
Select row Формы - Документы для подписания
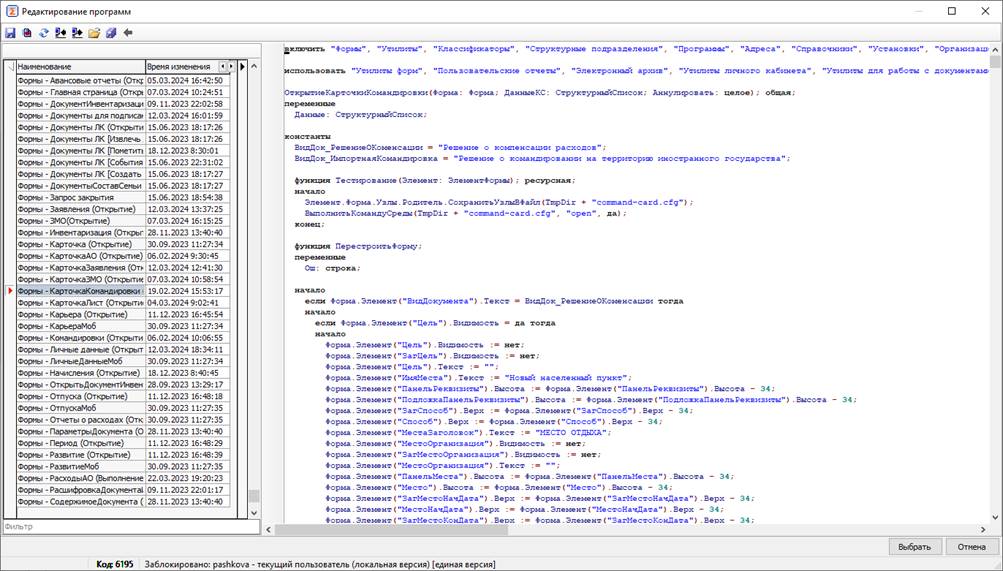pos(123,116)
